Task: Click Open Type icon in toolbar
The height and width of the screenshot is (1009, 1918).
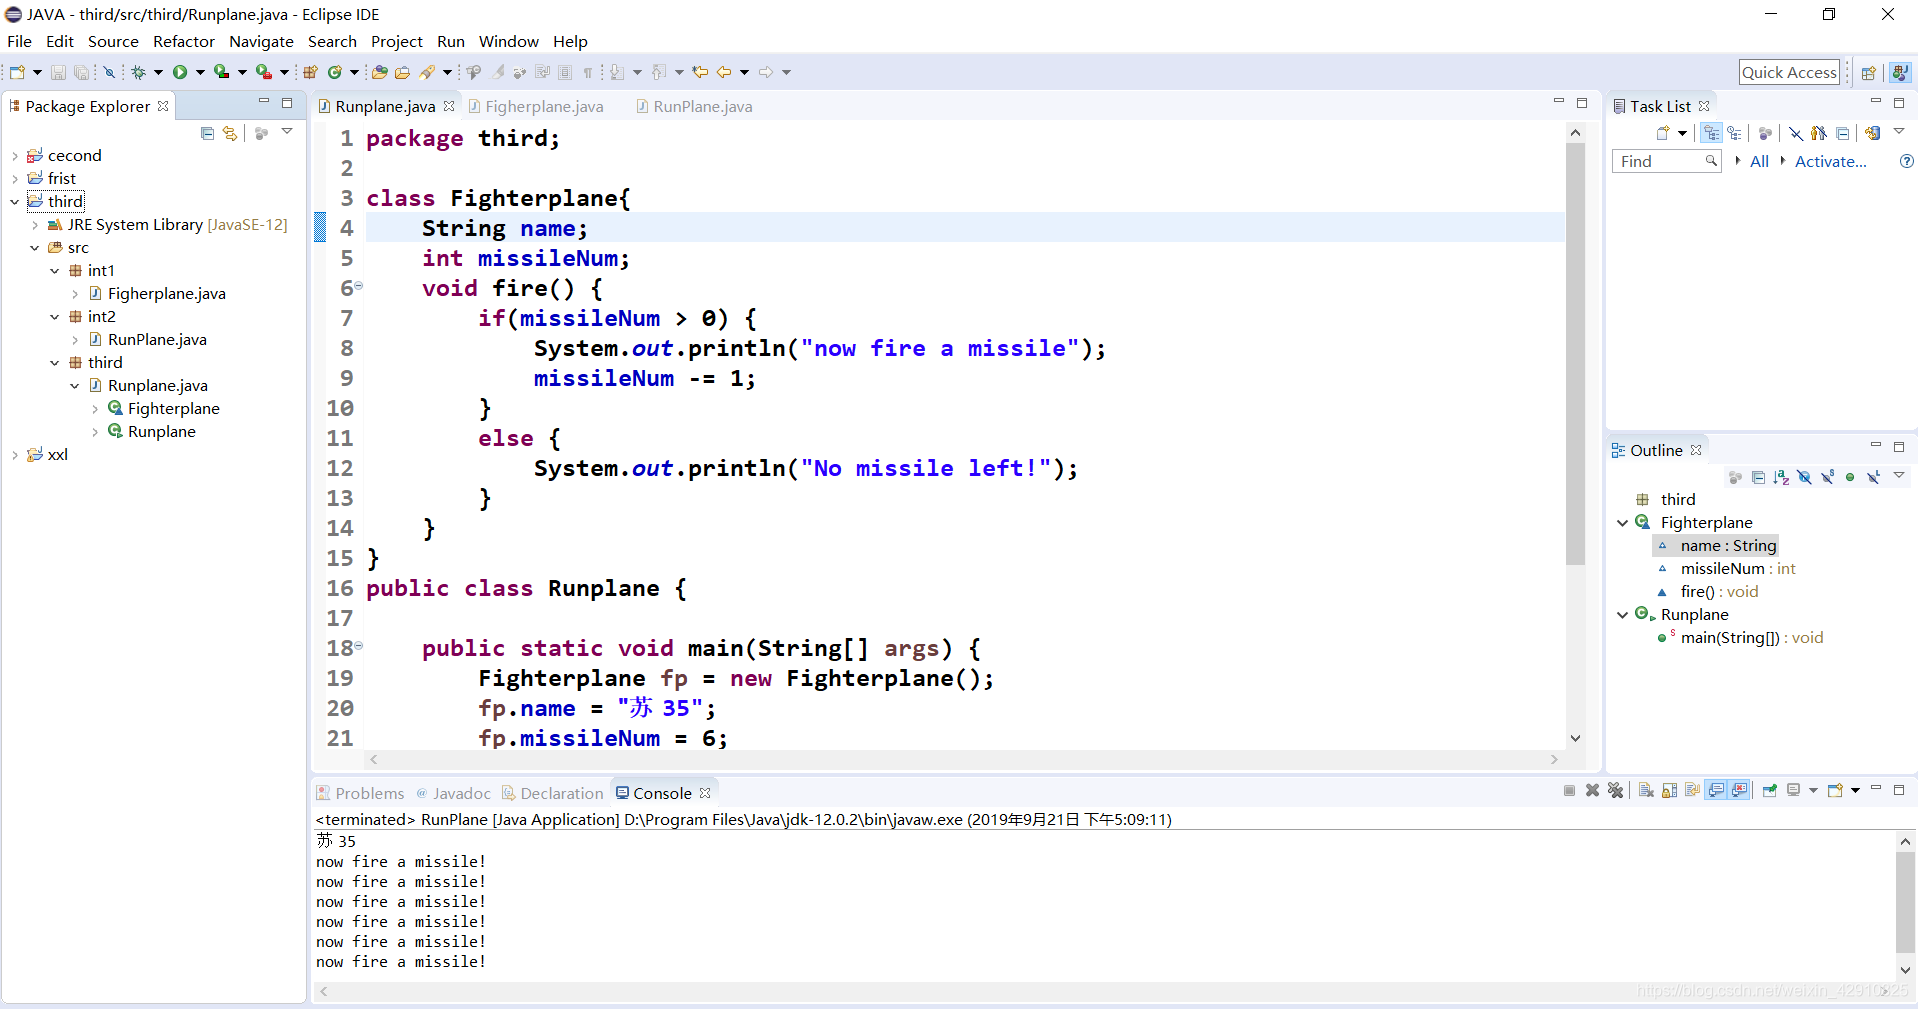Action: click(x=380, y=72)
